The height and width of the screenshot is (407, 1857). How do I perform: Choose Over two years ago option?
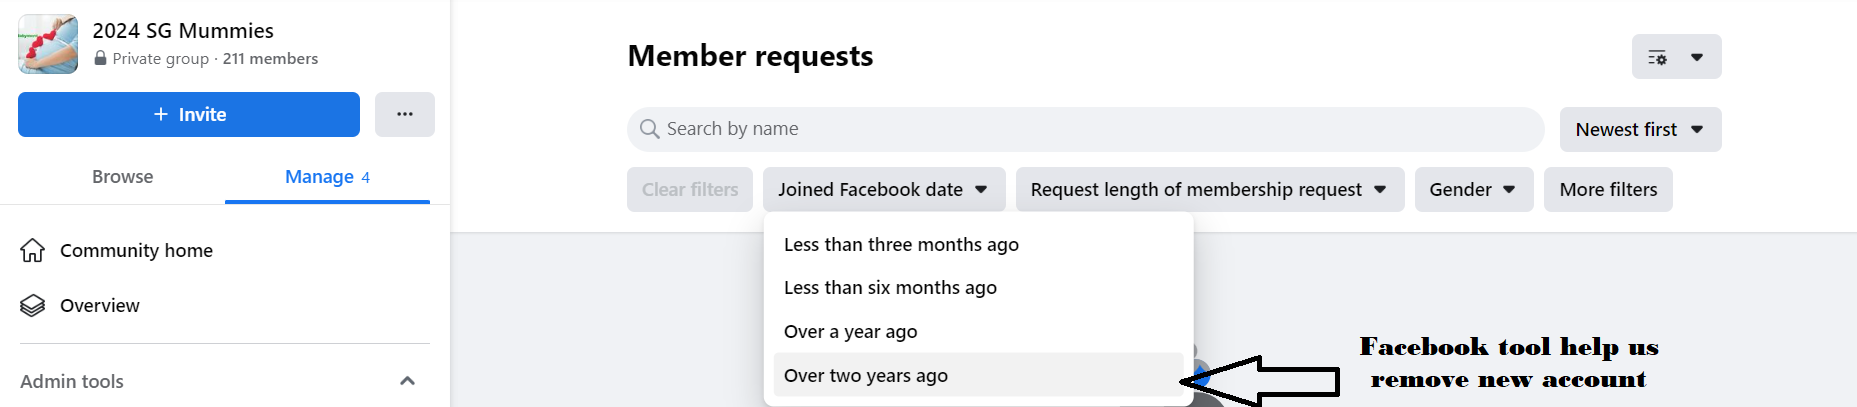pyautogui.click(x=866, y=376)
